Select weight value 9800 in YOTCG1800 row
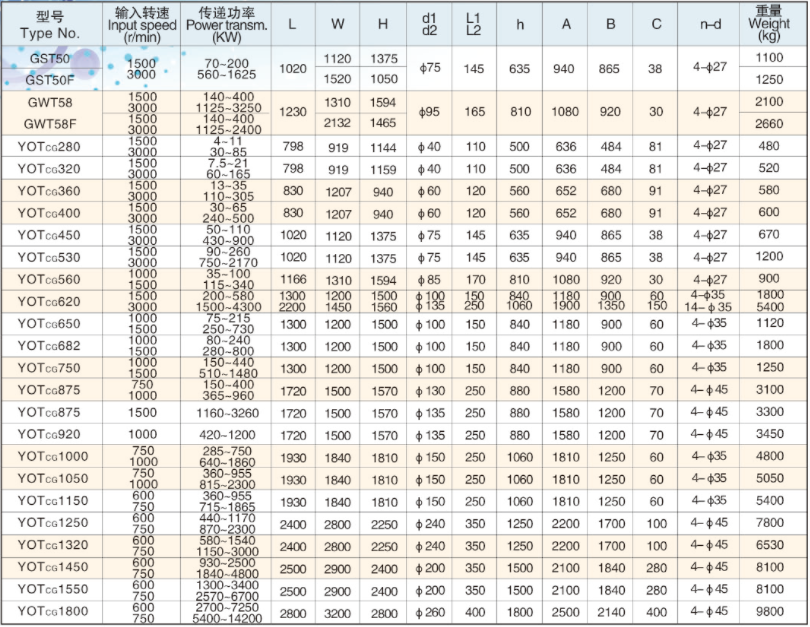The image size is (810, 627). 770,612
